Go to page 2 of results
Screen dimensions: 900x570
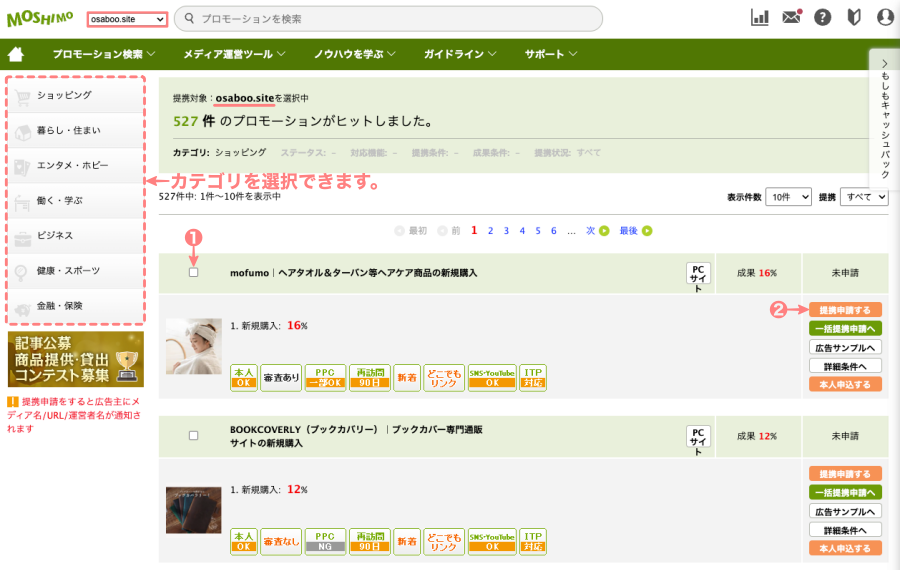tap(490, 231)
